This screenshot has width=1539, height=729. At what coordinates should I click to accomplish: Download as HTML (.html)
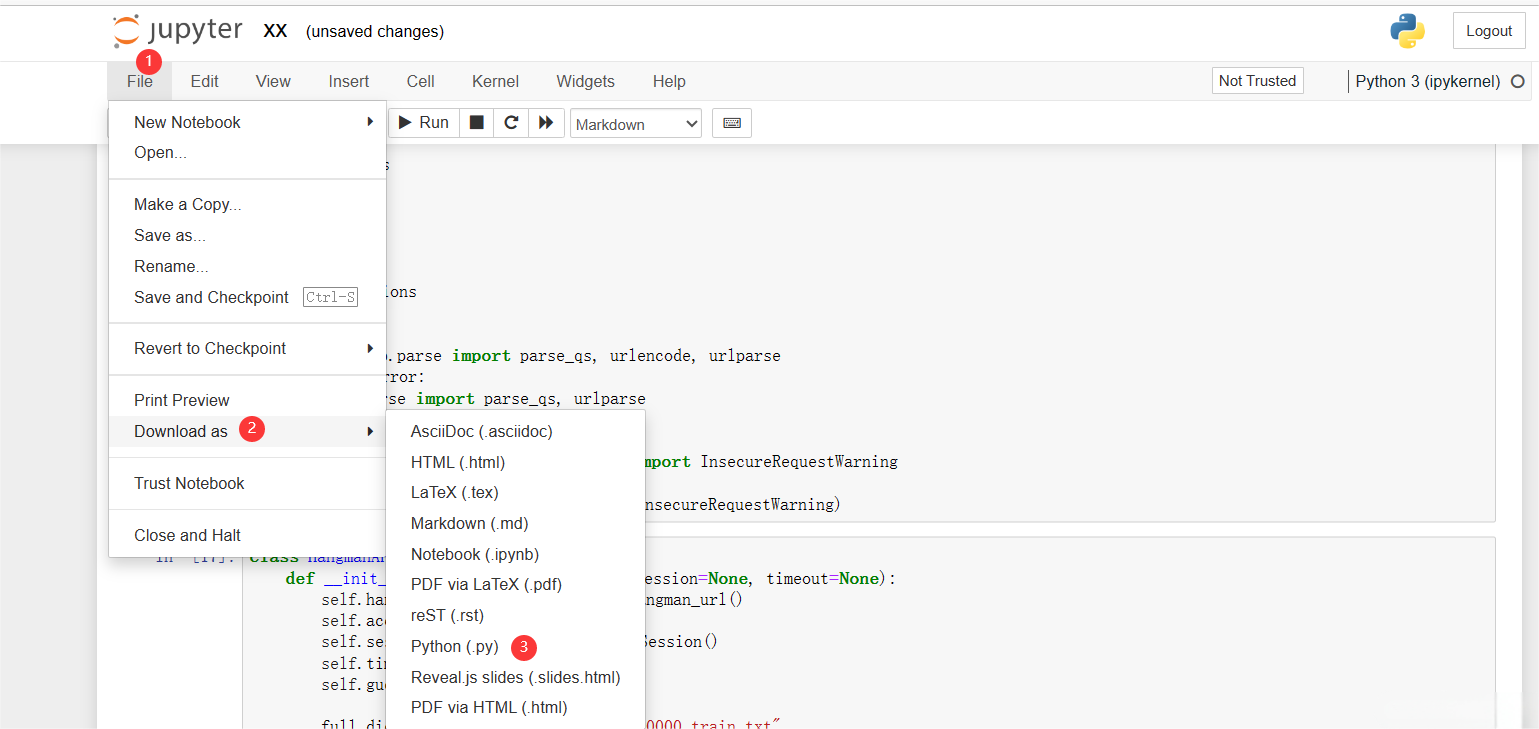pos(516,462)
